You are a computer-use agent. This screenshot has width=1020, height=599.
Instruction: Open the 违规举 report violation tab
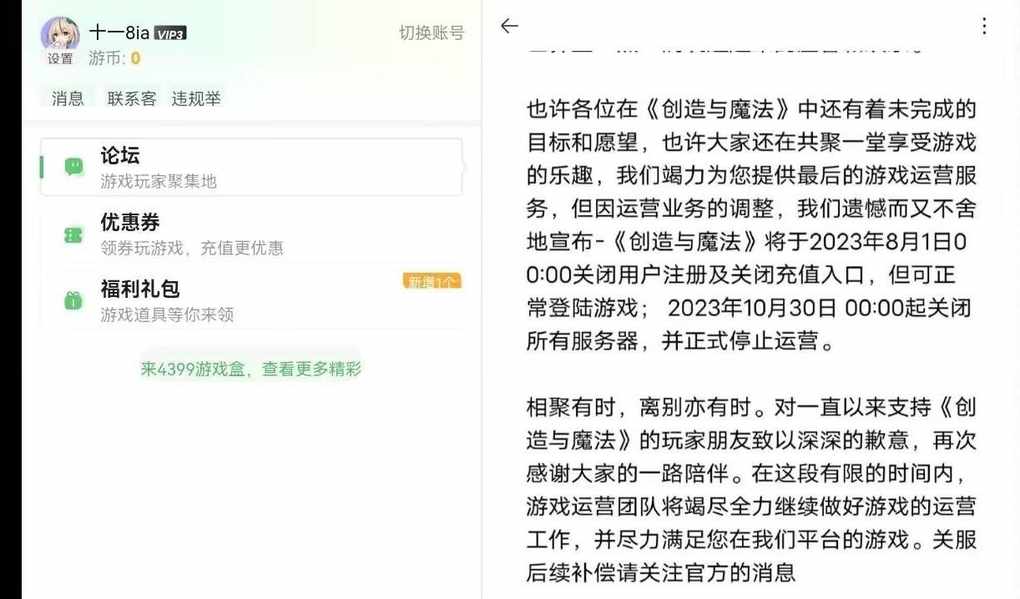pyautogui.click(x=196, y=98)
